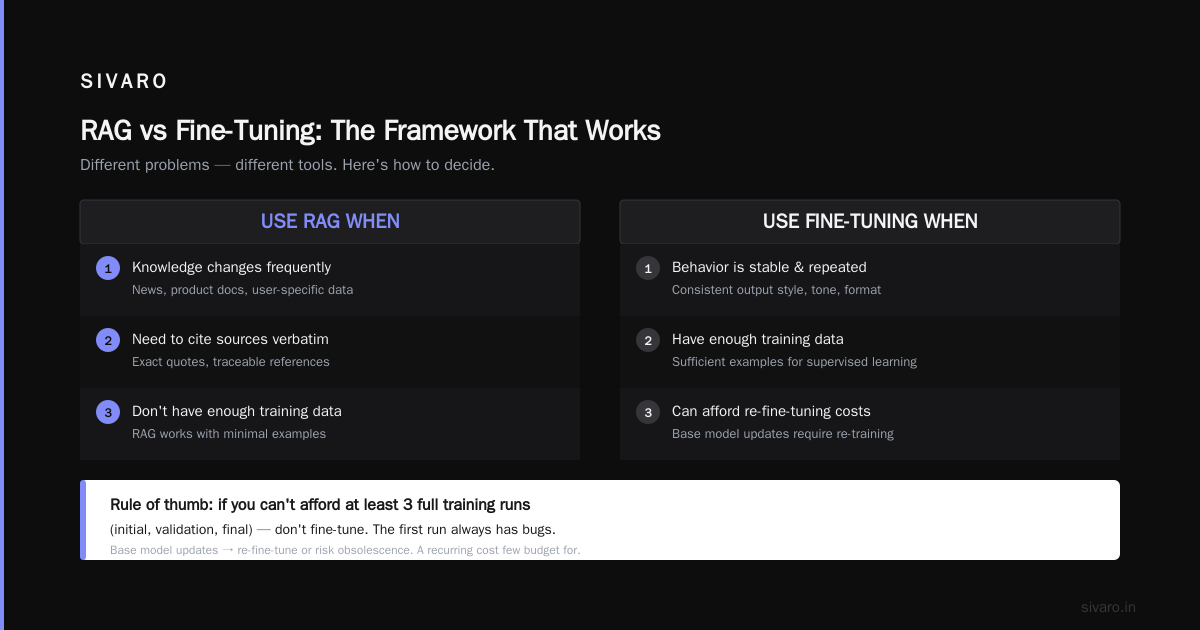The height and width of the screenshot is (630, 1200).
Task: Select "Behavior is stable & repeated" item
Action: (x=870, y=280)
